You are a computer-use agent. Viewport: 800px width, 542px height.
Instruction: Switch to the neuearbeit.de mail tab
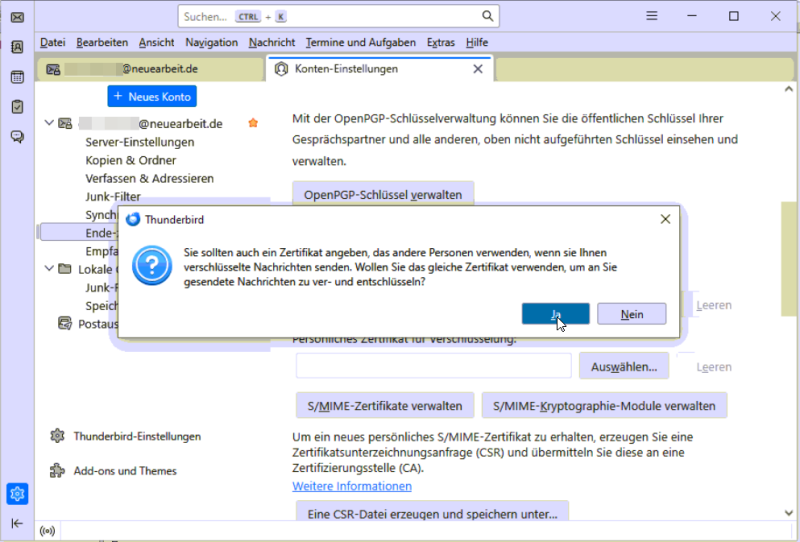tap(151, 69)
